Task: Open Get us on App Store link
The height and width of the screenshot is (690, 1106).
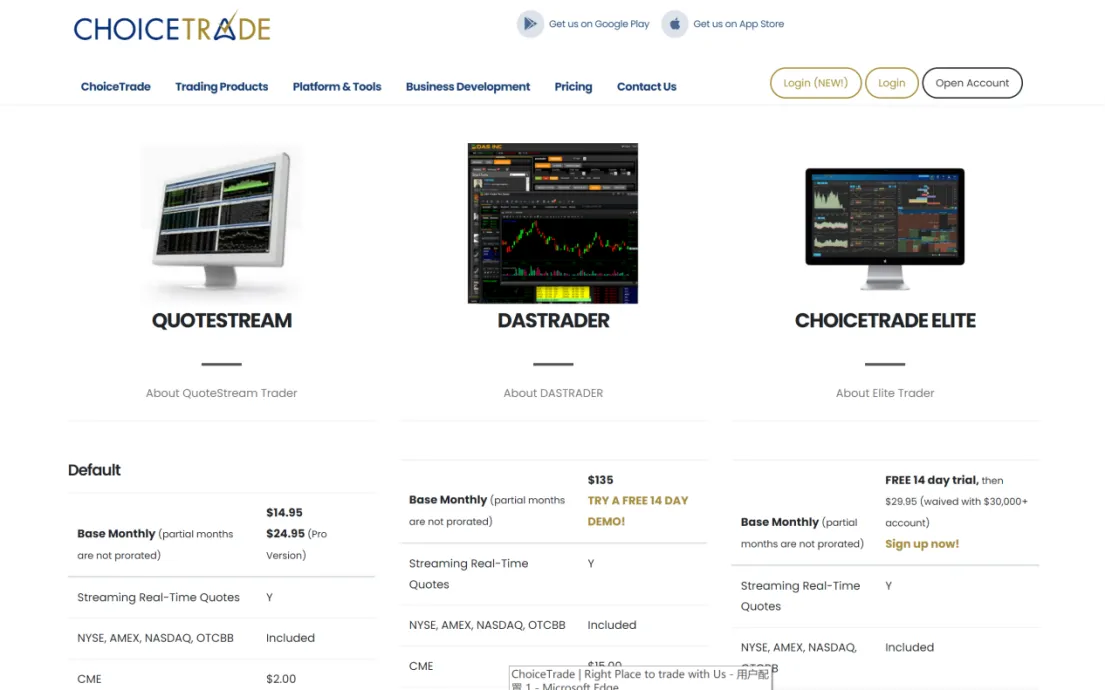Action: pos(739,24)
